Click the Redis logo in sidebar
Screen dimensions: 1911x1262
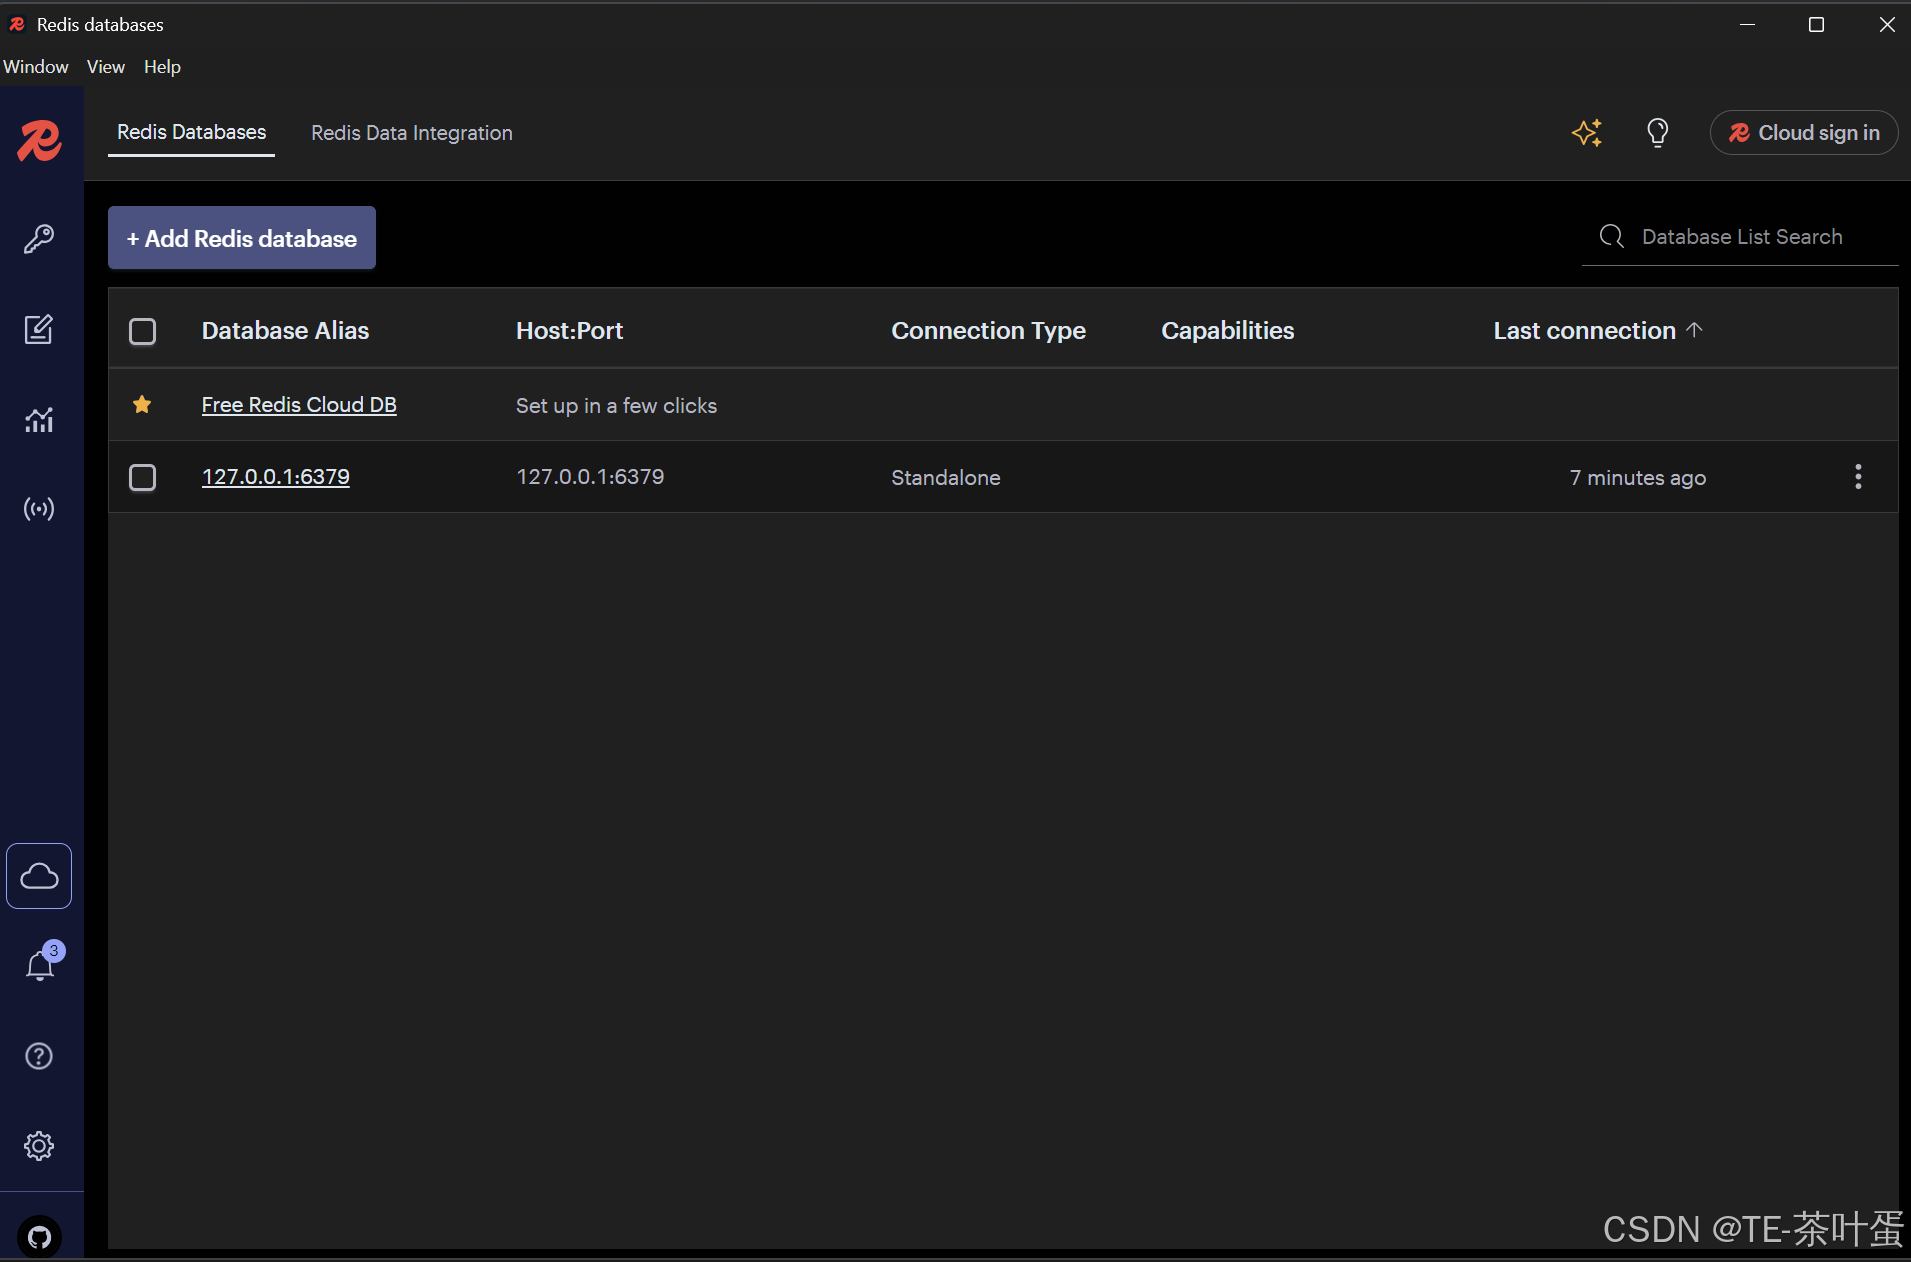pyautogui.click(x=40, y=140)
